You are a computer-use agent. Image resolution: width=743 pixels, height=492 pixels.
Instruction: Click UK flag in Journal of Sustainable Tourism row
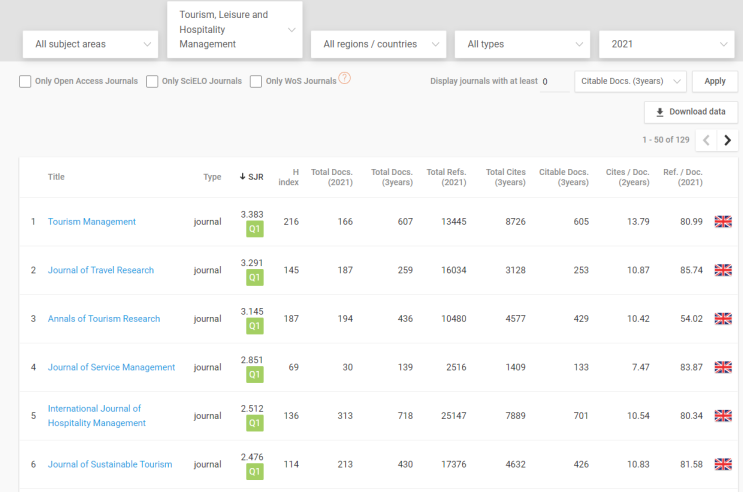pyautogui.click(x=723, y=464)
